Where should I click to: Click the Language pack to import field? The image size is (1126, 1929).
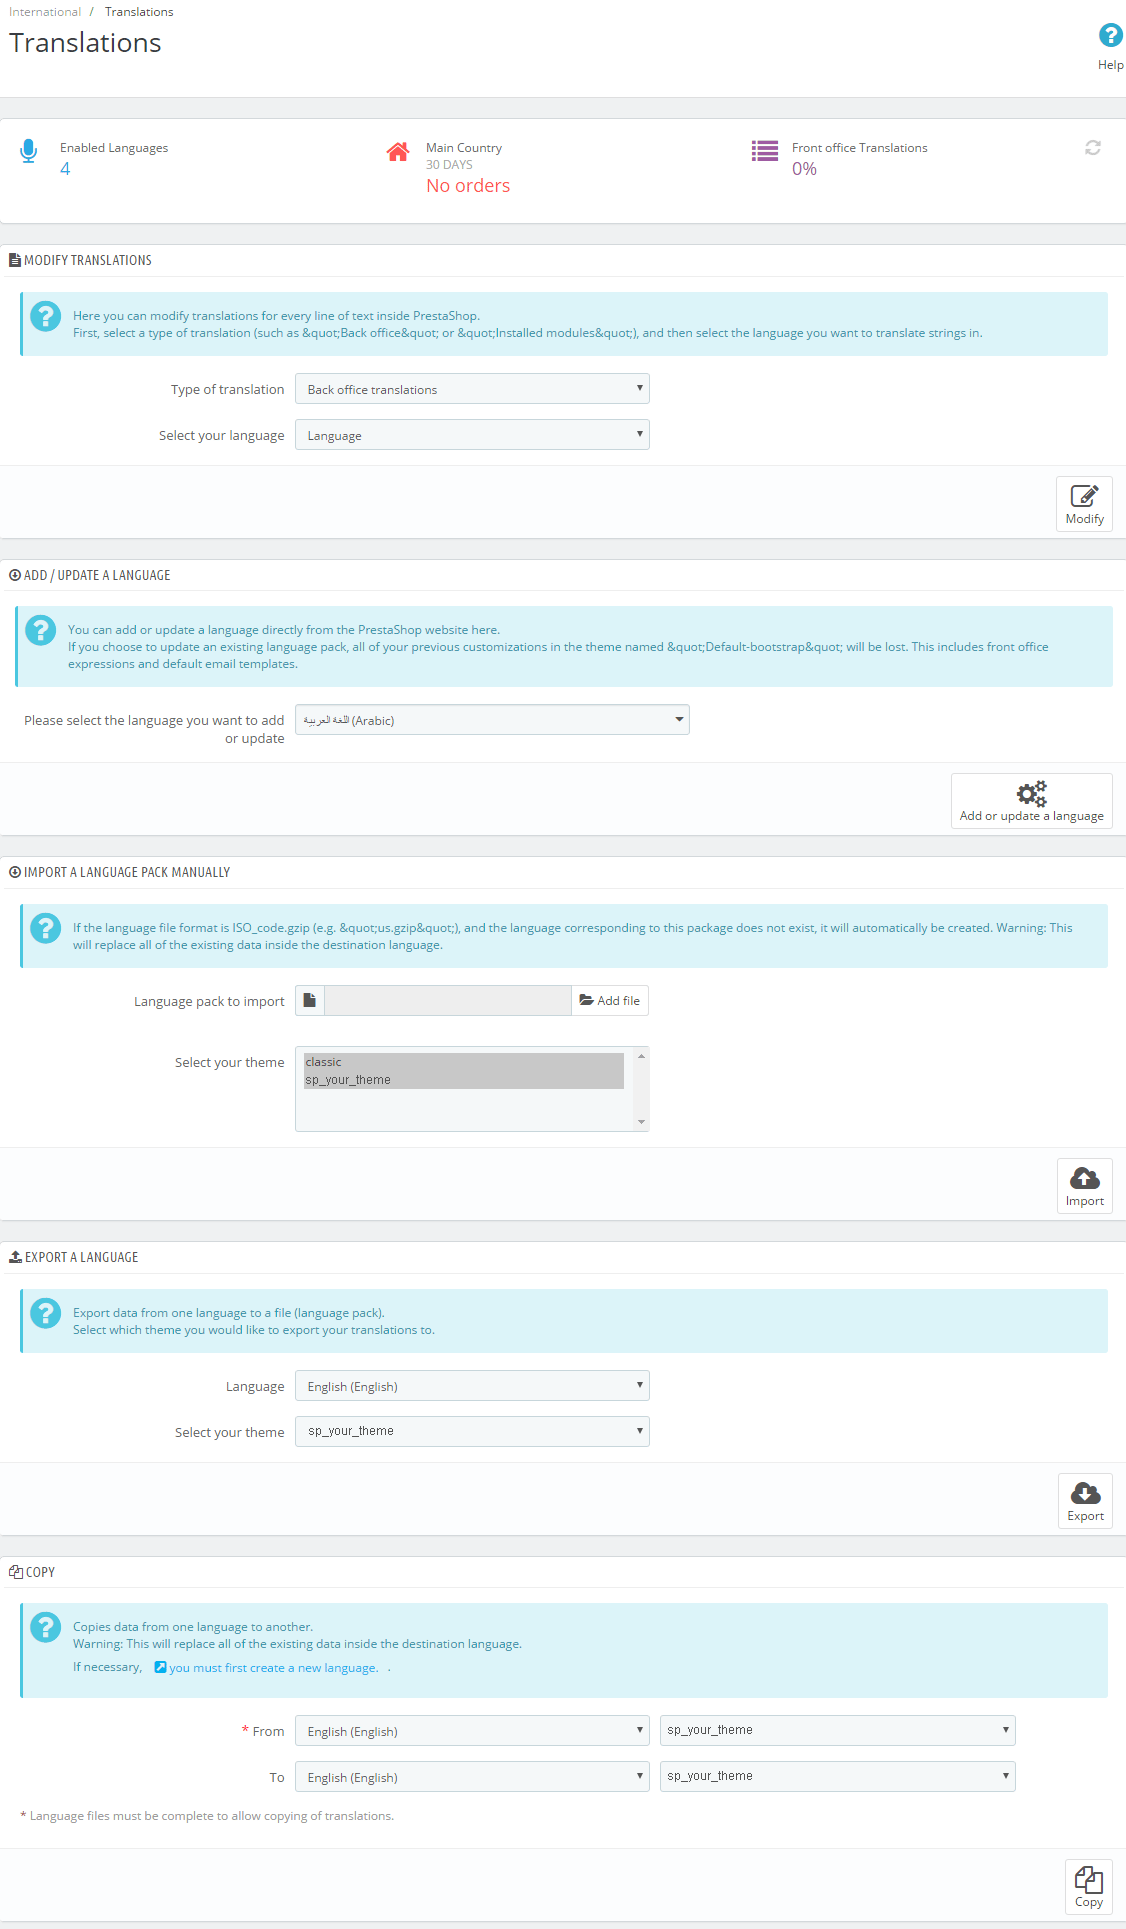pyautogui.click(x=447, y=1001)
